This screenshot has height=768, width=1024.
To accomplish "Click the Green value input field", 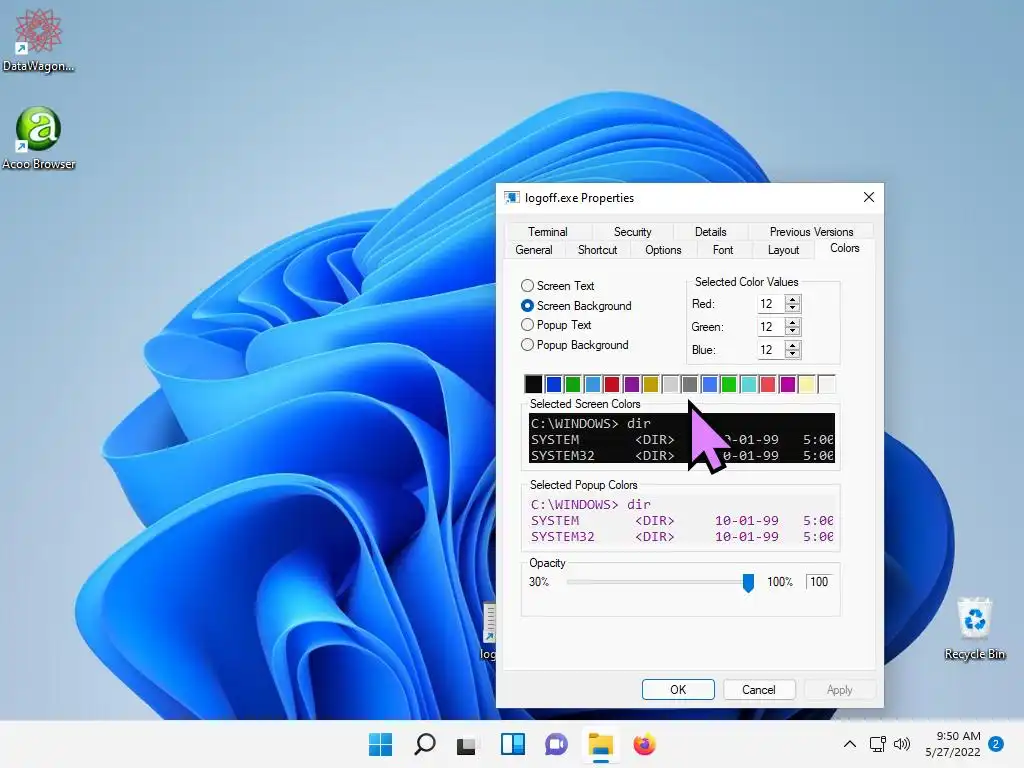I will [771, 327].
